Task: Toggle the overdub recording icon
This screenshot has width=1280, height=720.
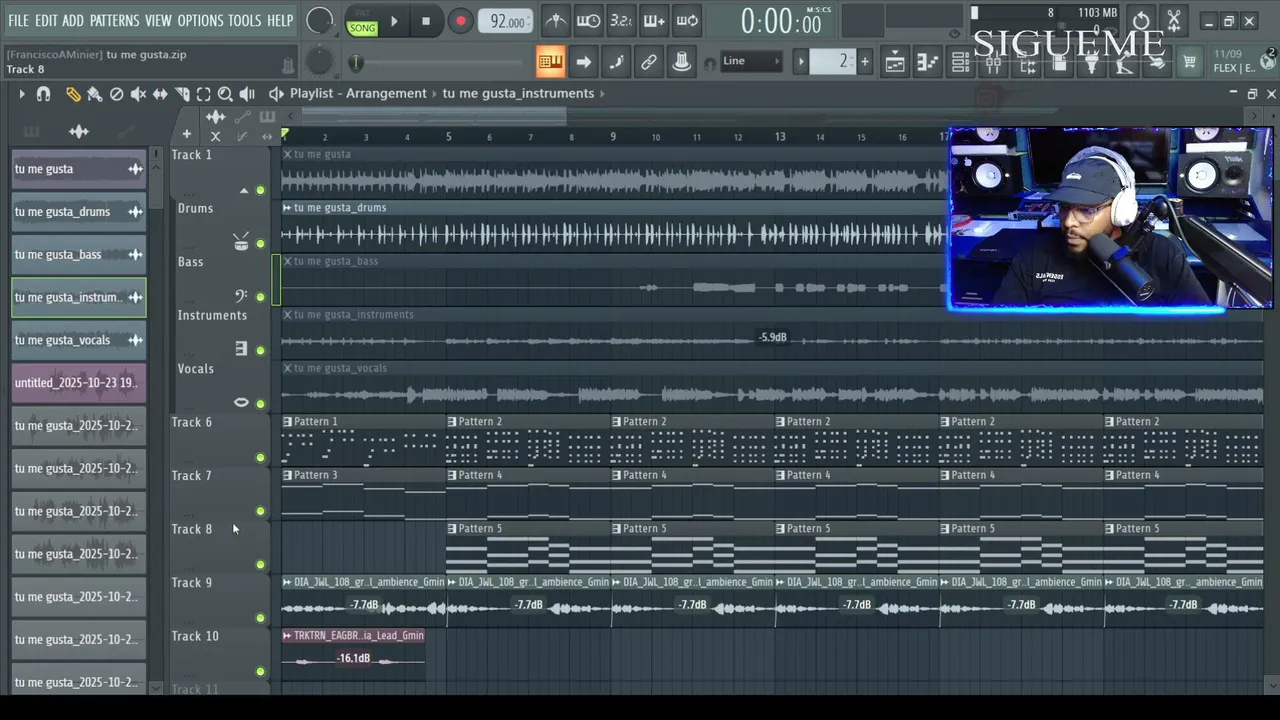Action: pyautogui.click(x=654, y=21)
